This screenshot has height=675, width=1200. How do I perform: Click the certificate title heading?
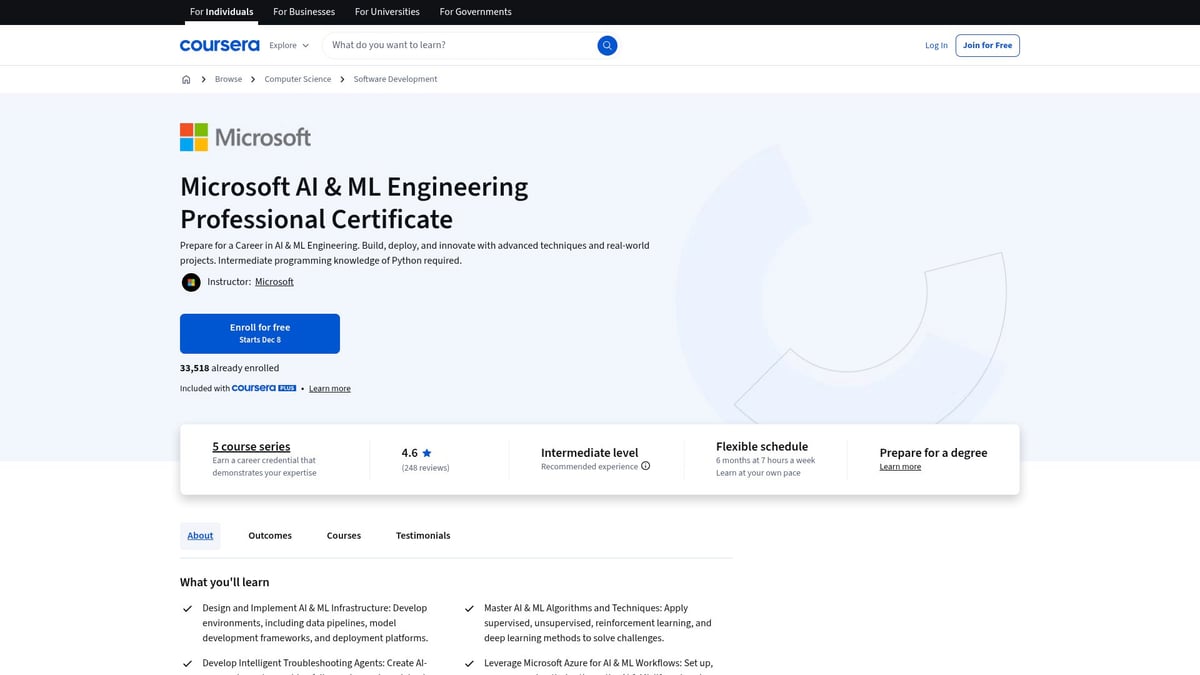coord(354,203)
